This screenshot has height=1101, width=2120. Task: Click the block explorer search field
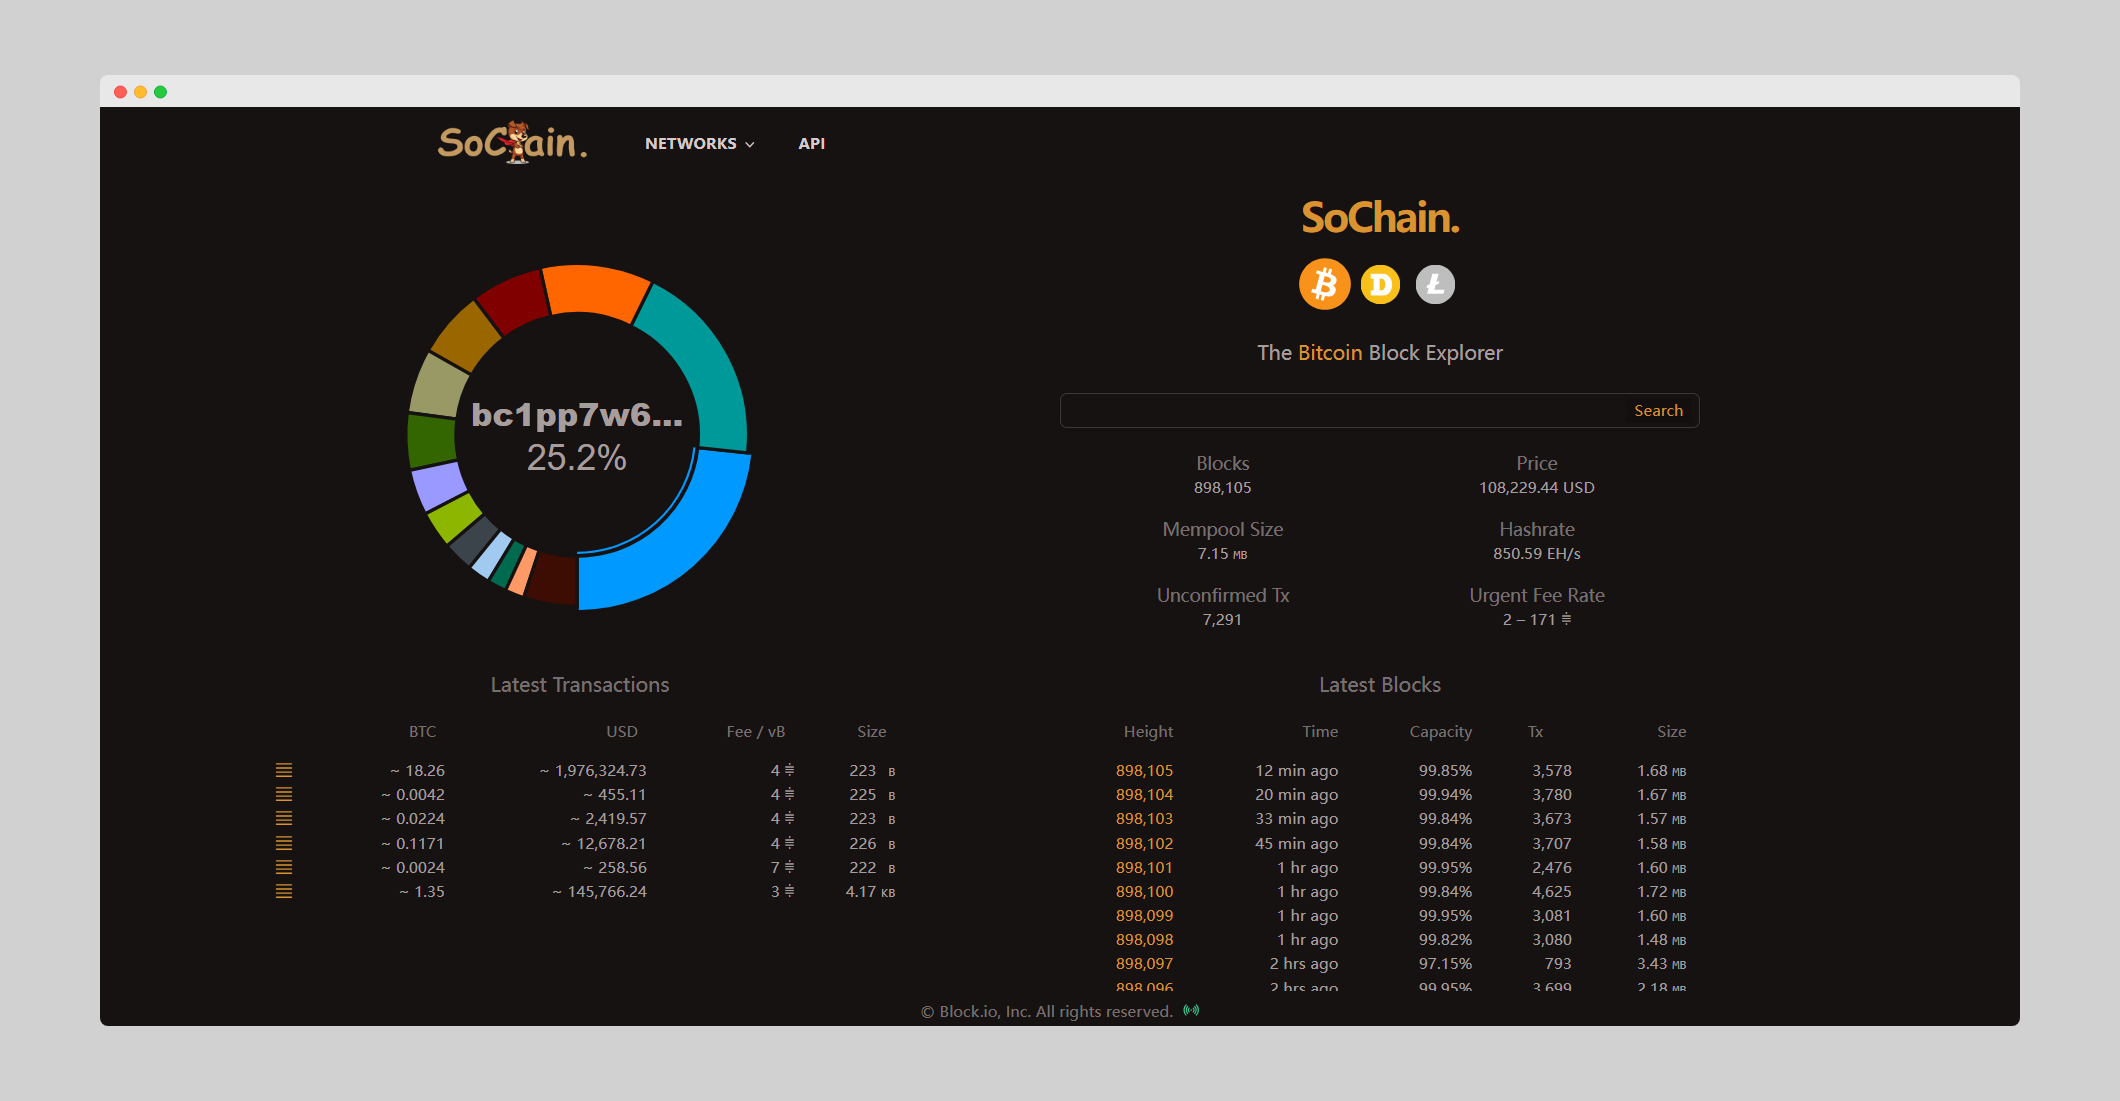(x=1340, y=410)
